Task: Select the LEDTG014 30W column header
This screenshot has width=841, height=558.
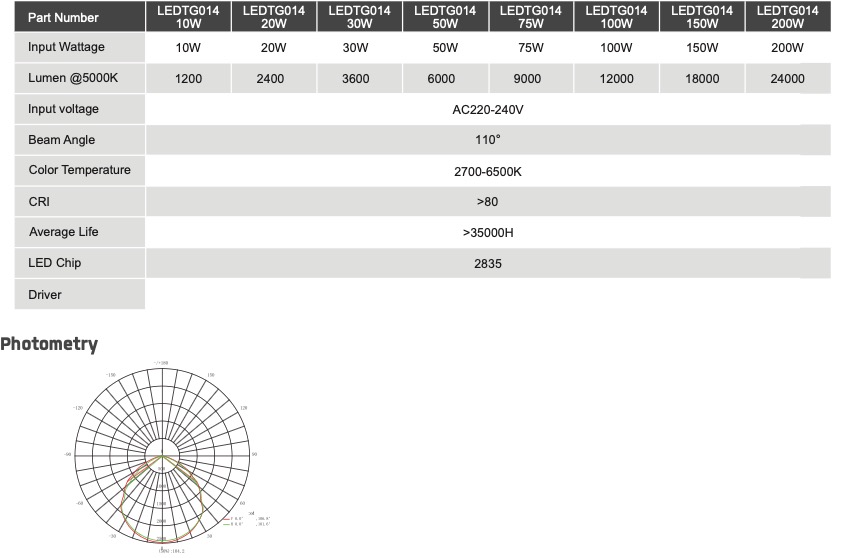Action: pos(359,17)
